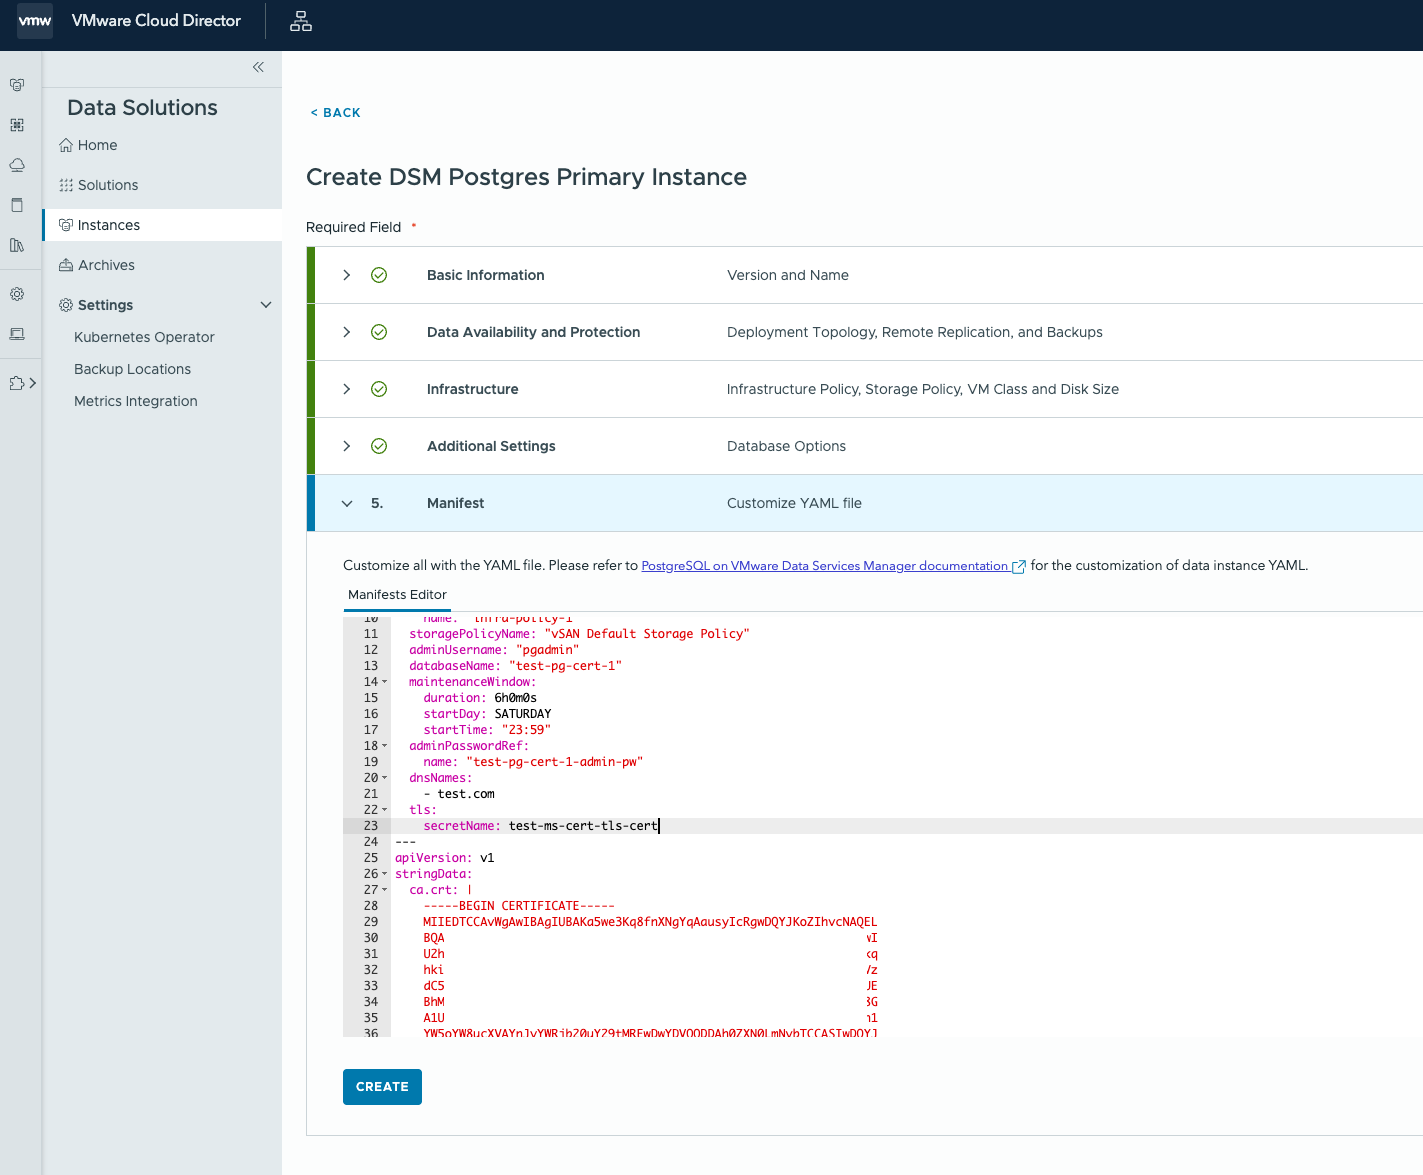Collapse the sidebar with double-chevron icon
This screenshot has width=1423, height=1175.
click(258, 67)
